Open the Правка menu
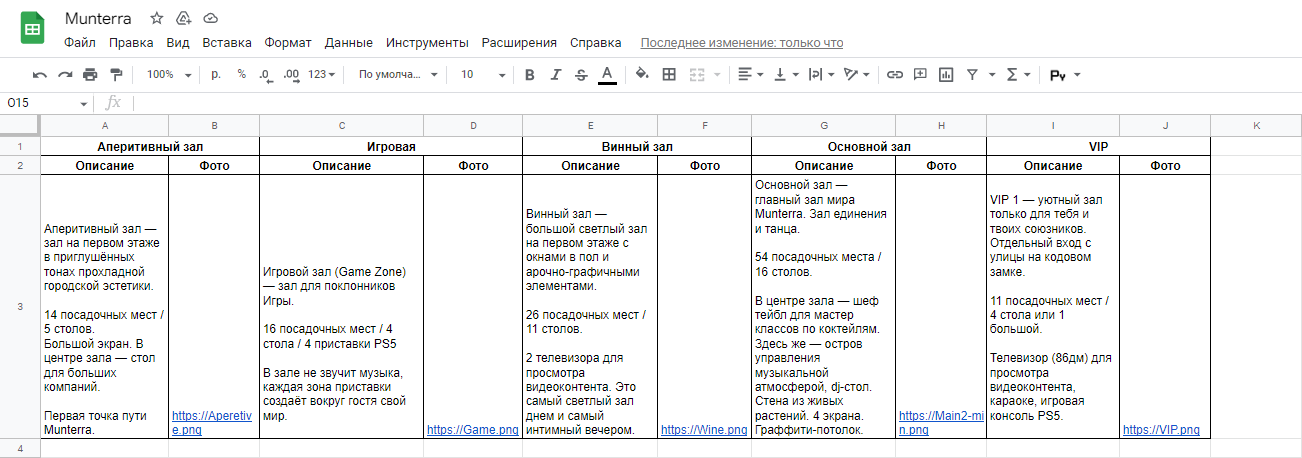The image size is (1302, 458). [x=131, y=43]
